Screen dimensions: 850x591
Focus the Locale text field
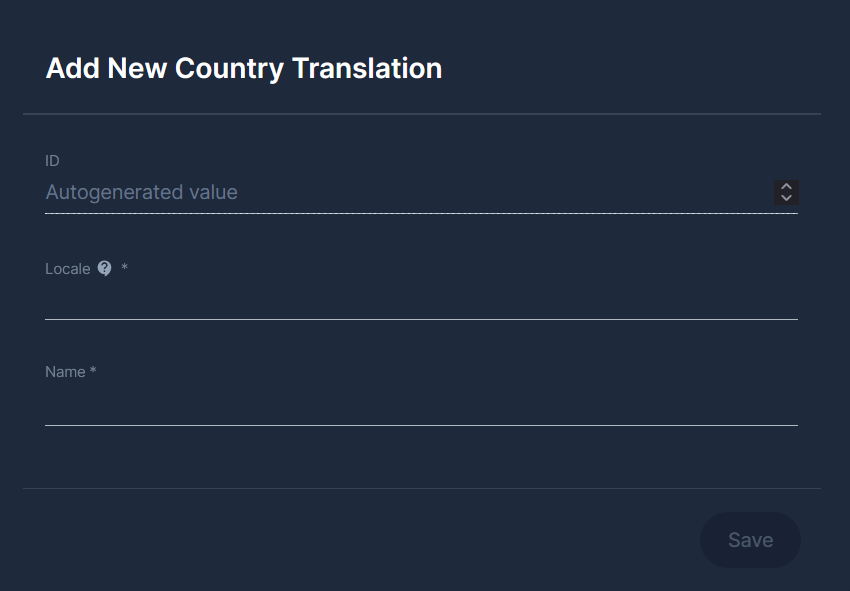pyautogui.click(x=420, y=300)
